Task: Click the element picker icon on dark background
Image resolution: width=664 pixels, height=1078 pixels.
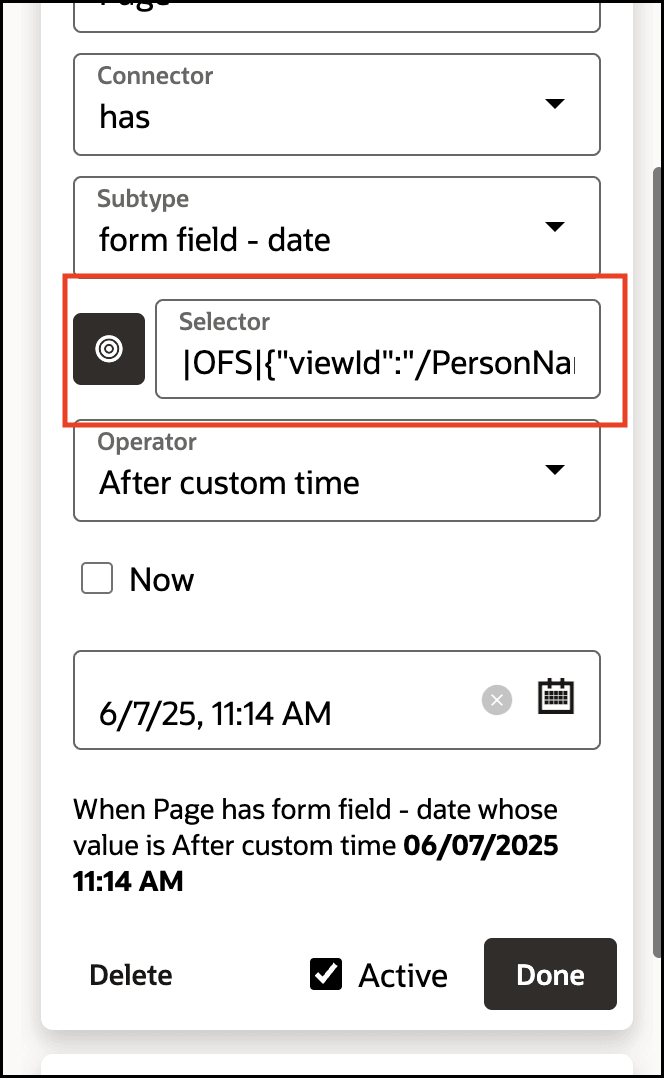Action: pos(109,349)
